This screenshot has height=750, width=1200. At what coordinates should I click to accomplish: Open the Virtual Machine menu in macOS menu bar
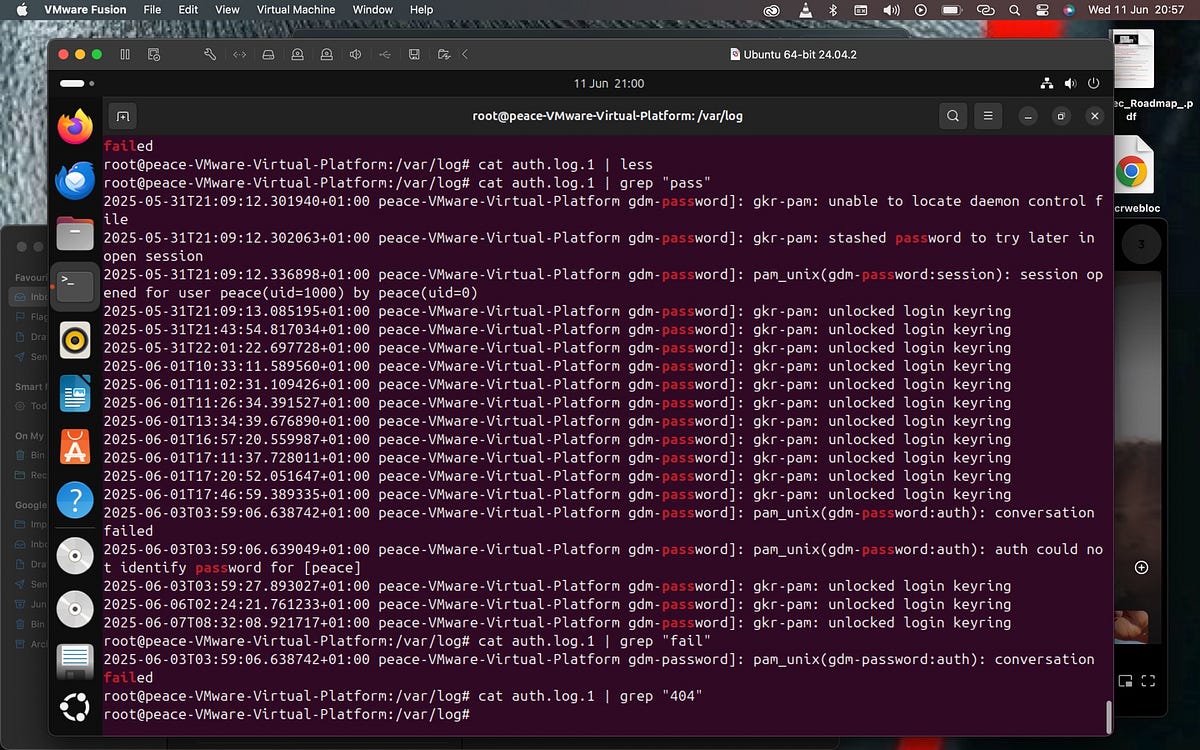coord(295,9)
